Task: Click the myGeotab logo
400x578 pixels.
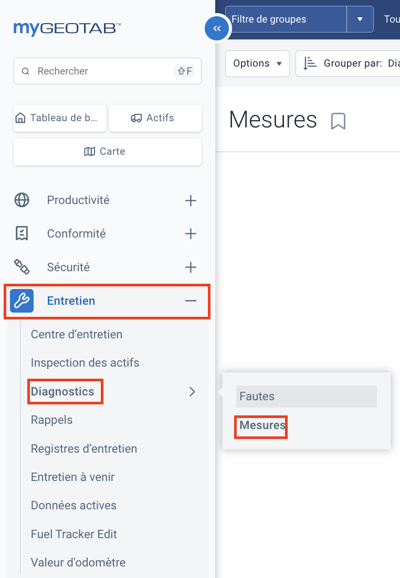Action: tap(67, 28)
